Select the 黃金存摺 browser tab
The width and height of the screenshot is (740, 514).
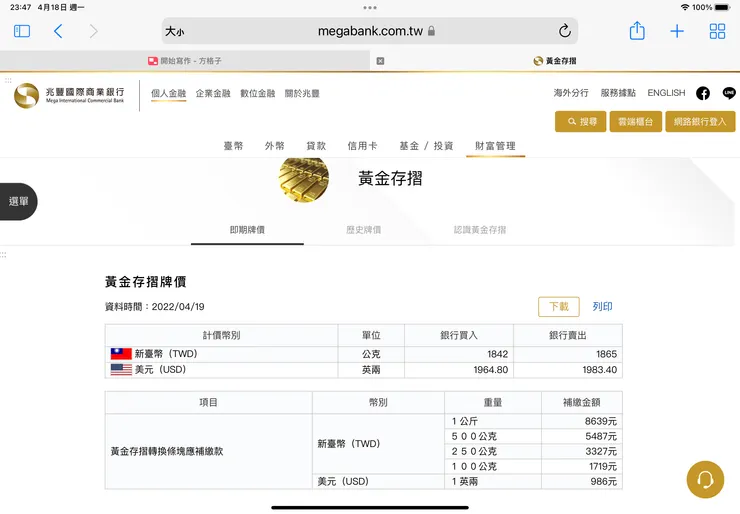[x=555, y=61]
